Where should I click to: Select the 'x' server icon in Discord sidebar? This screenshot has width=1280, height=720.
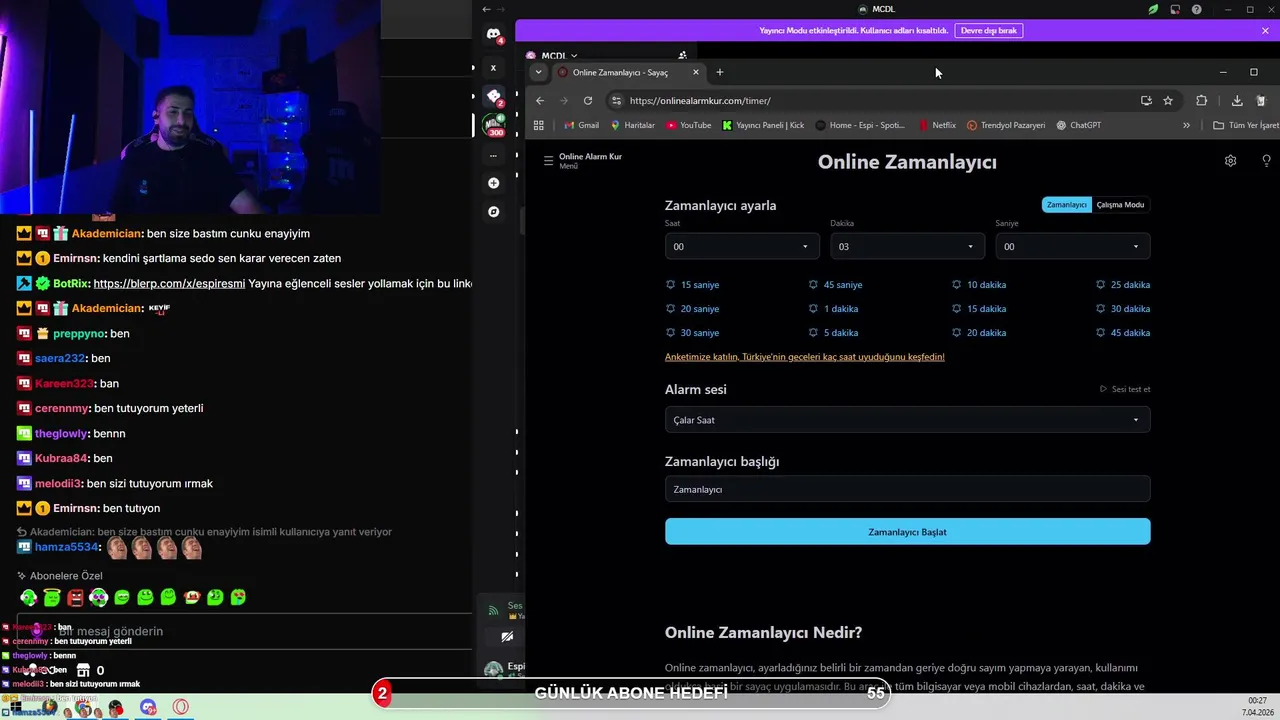pos(493,68)
